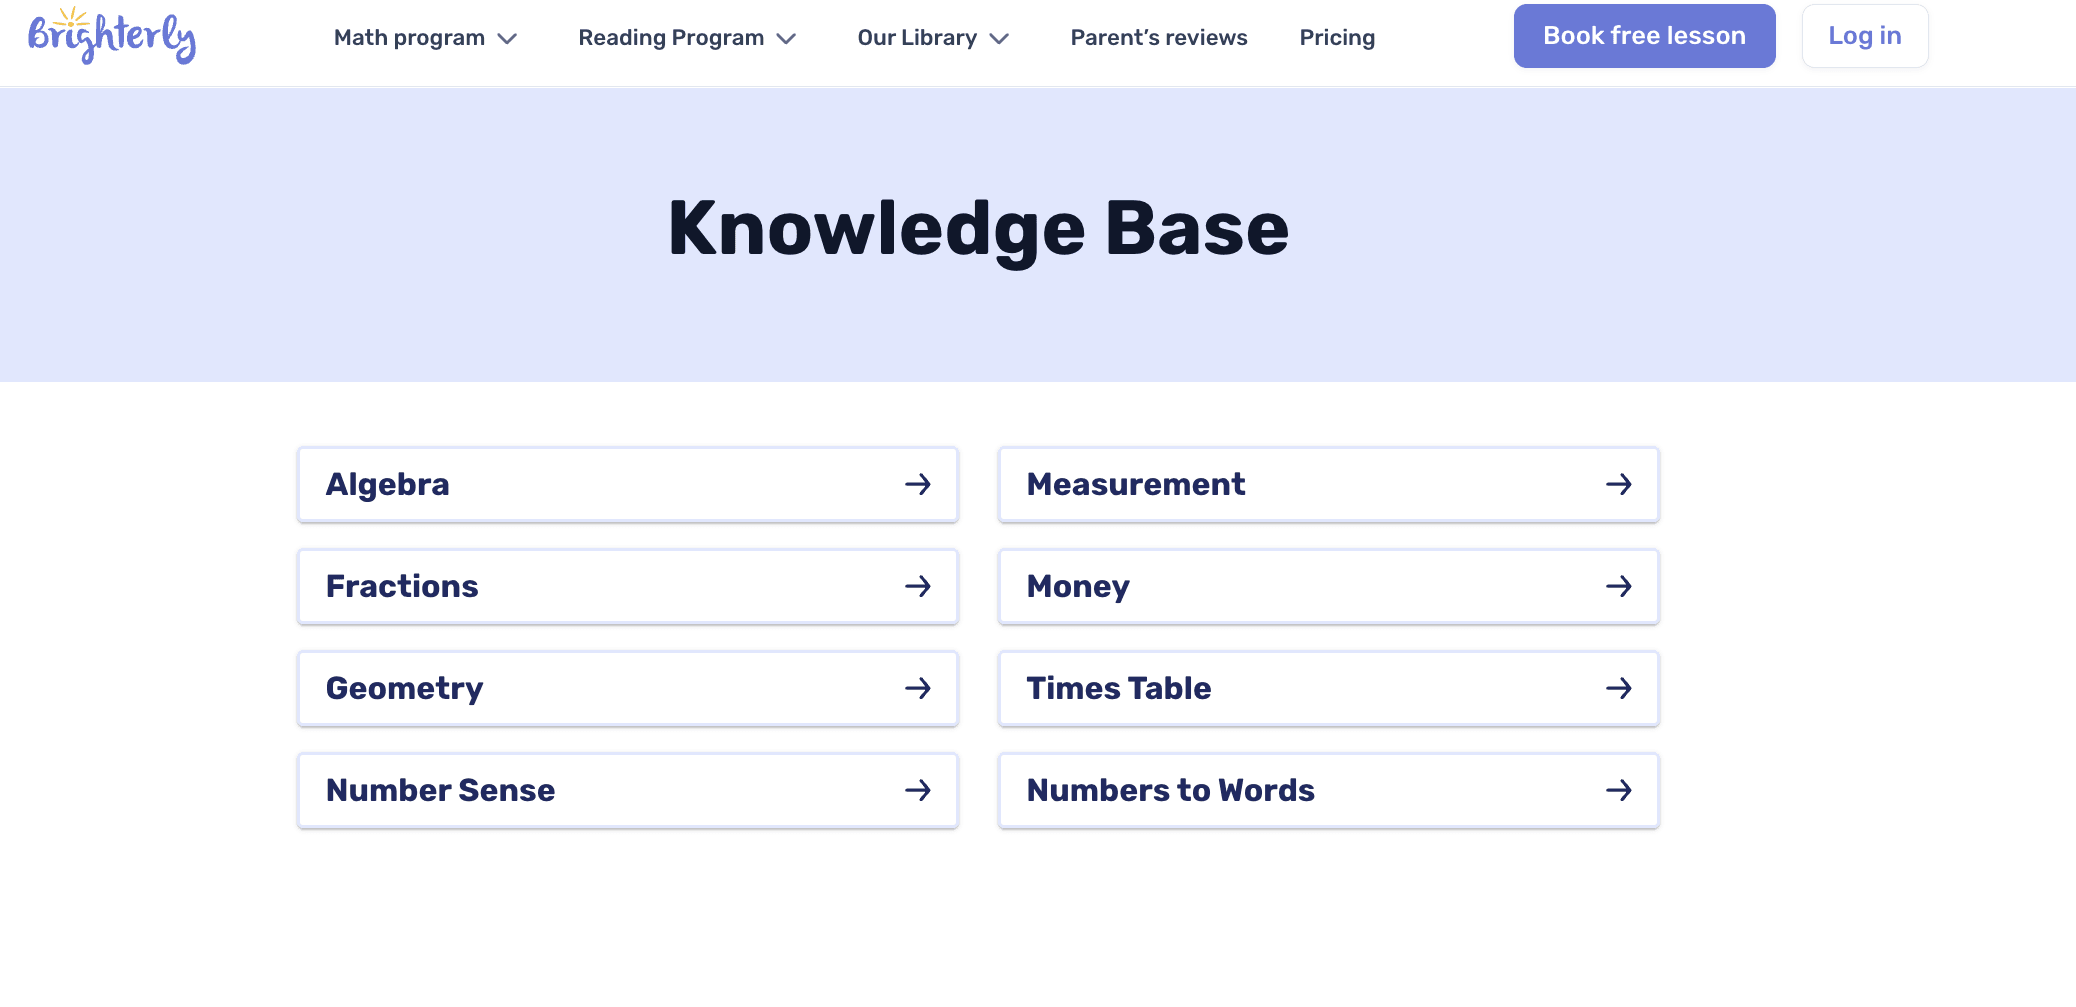
Task: Select the Money category text
Action: click(1078, 587)
